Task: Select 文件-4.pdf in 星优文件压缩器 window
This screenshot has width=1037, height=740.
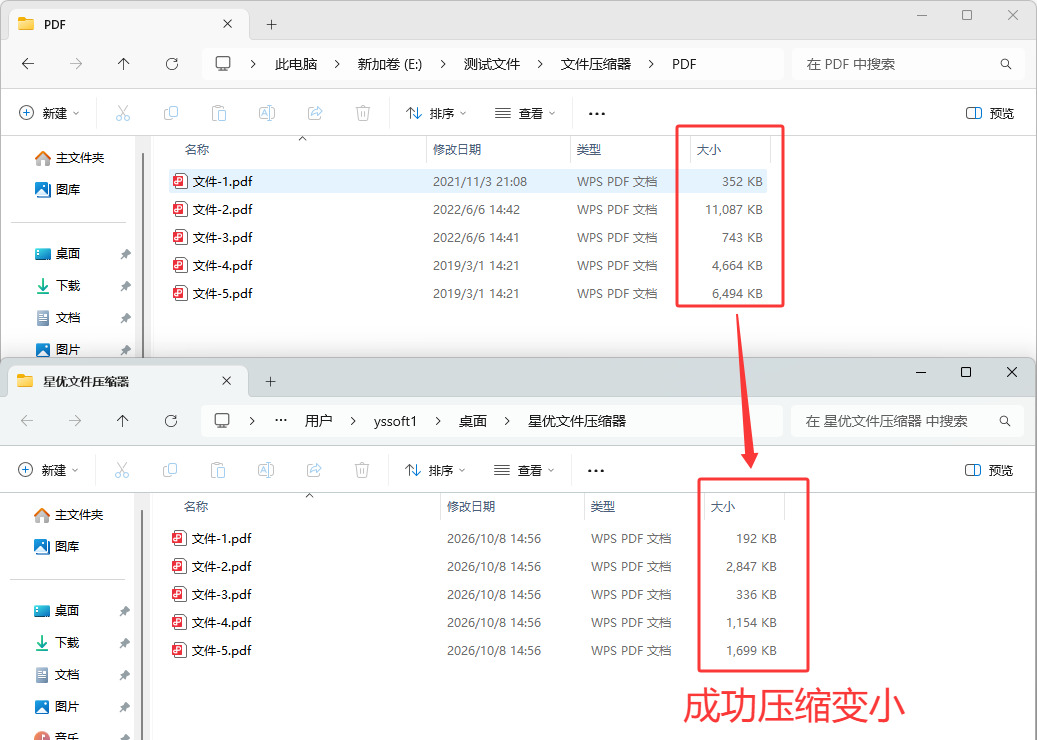Action: (475, 622)
